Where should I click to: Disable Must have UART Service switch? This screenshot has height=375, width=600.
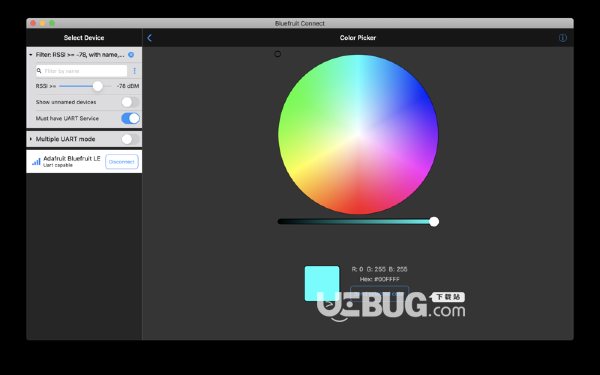coord(130,118)
